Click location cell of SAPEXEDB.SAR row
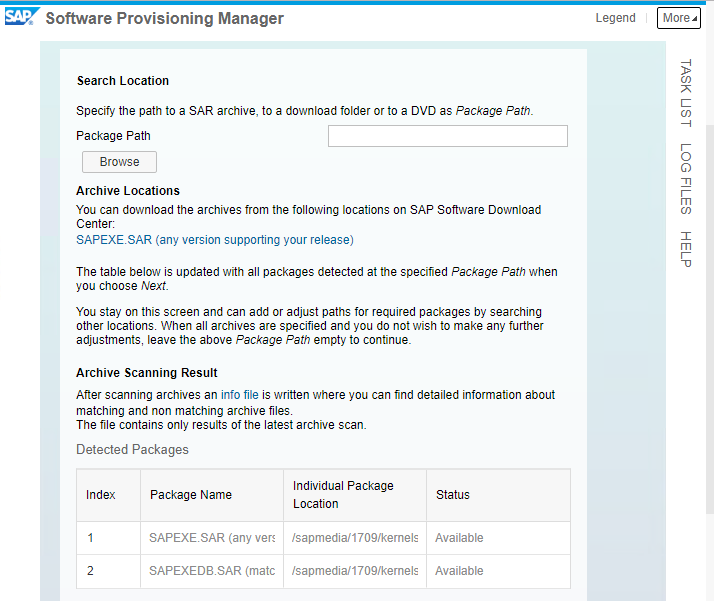The image size is (714, 601). coord(355,571)
